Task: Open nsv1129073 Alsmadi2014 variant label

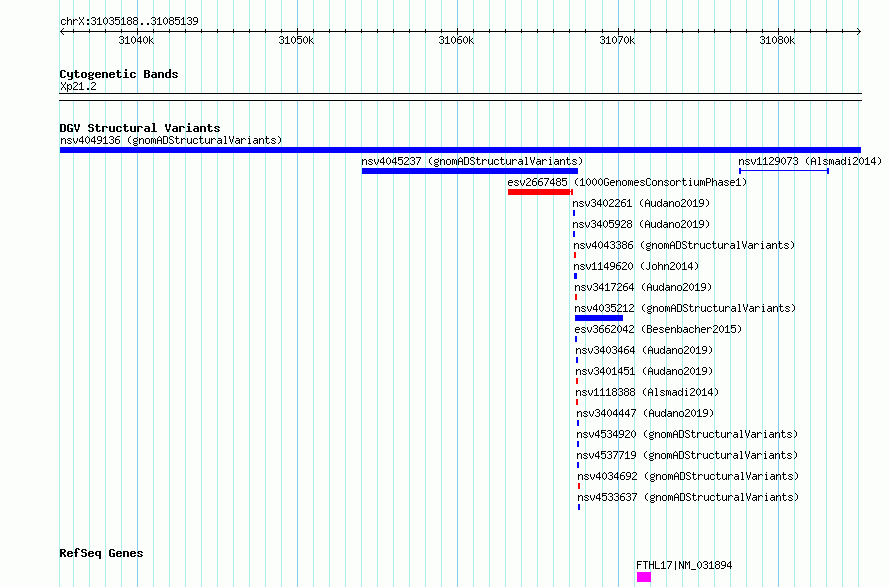Action: click(x=810, y=161)
